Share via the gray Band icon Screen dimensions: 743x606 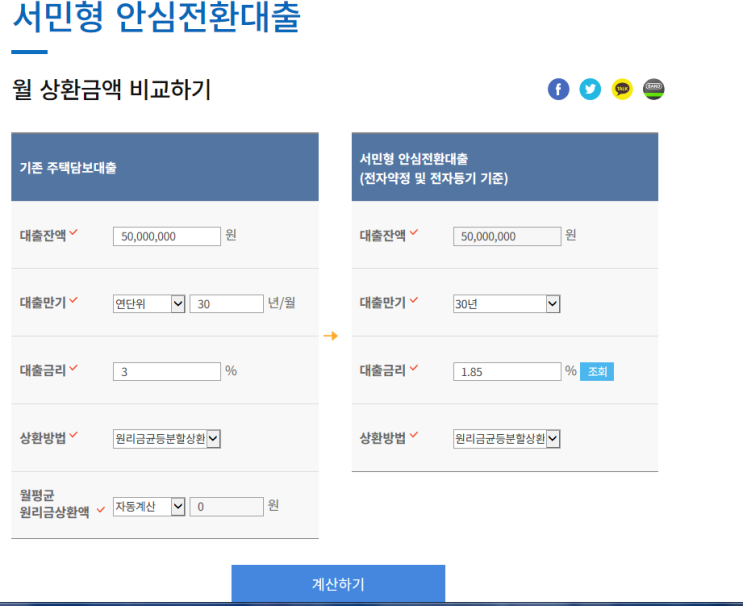[653, 89]
